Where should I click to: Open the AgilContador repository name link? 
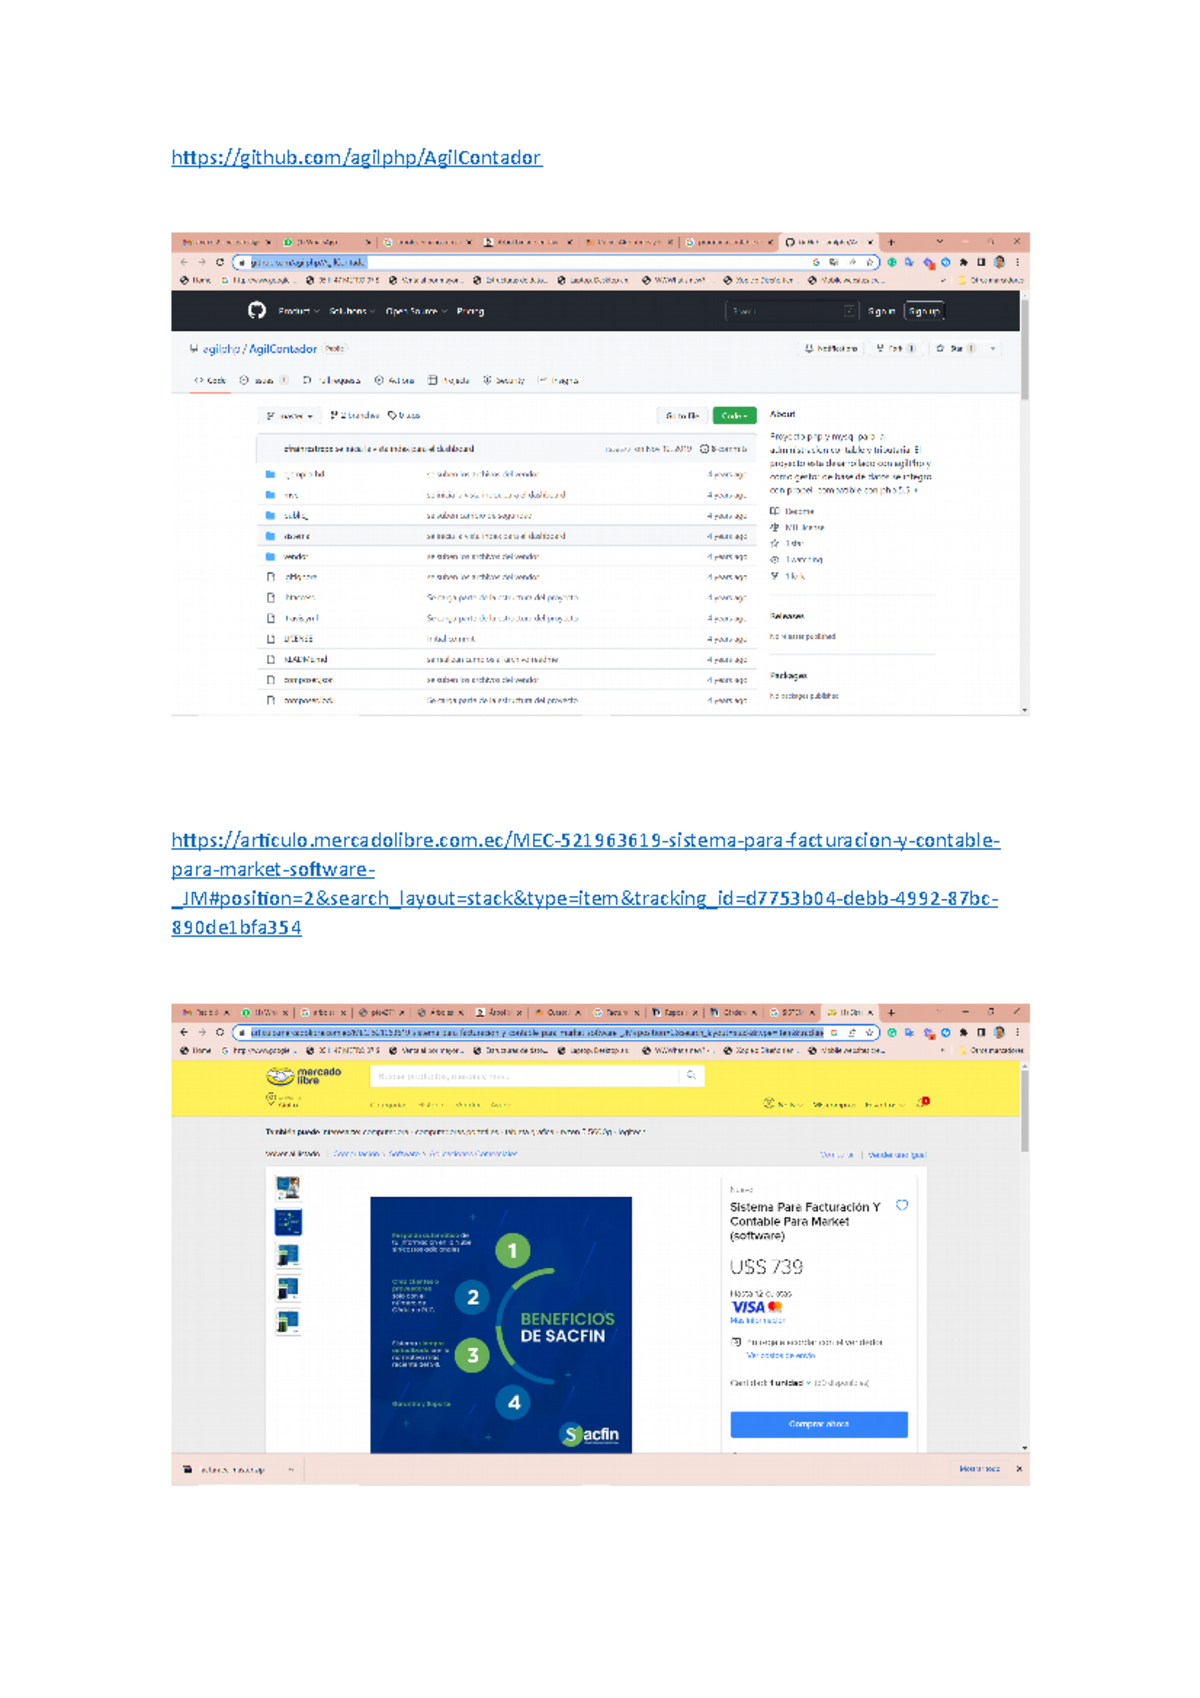pyautogui.click(x=283, y=349)
